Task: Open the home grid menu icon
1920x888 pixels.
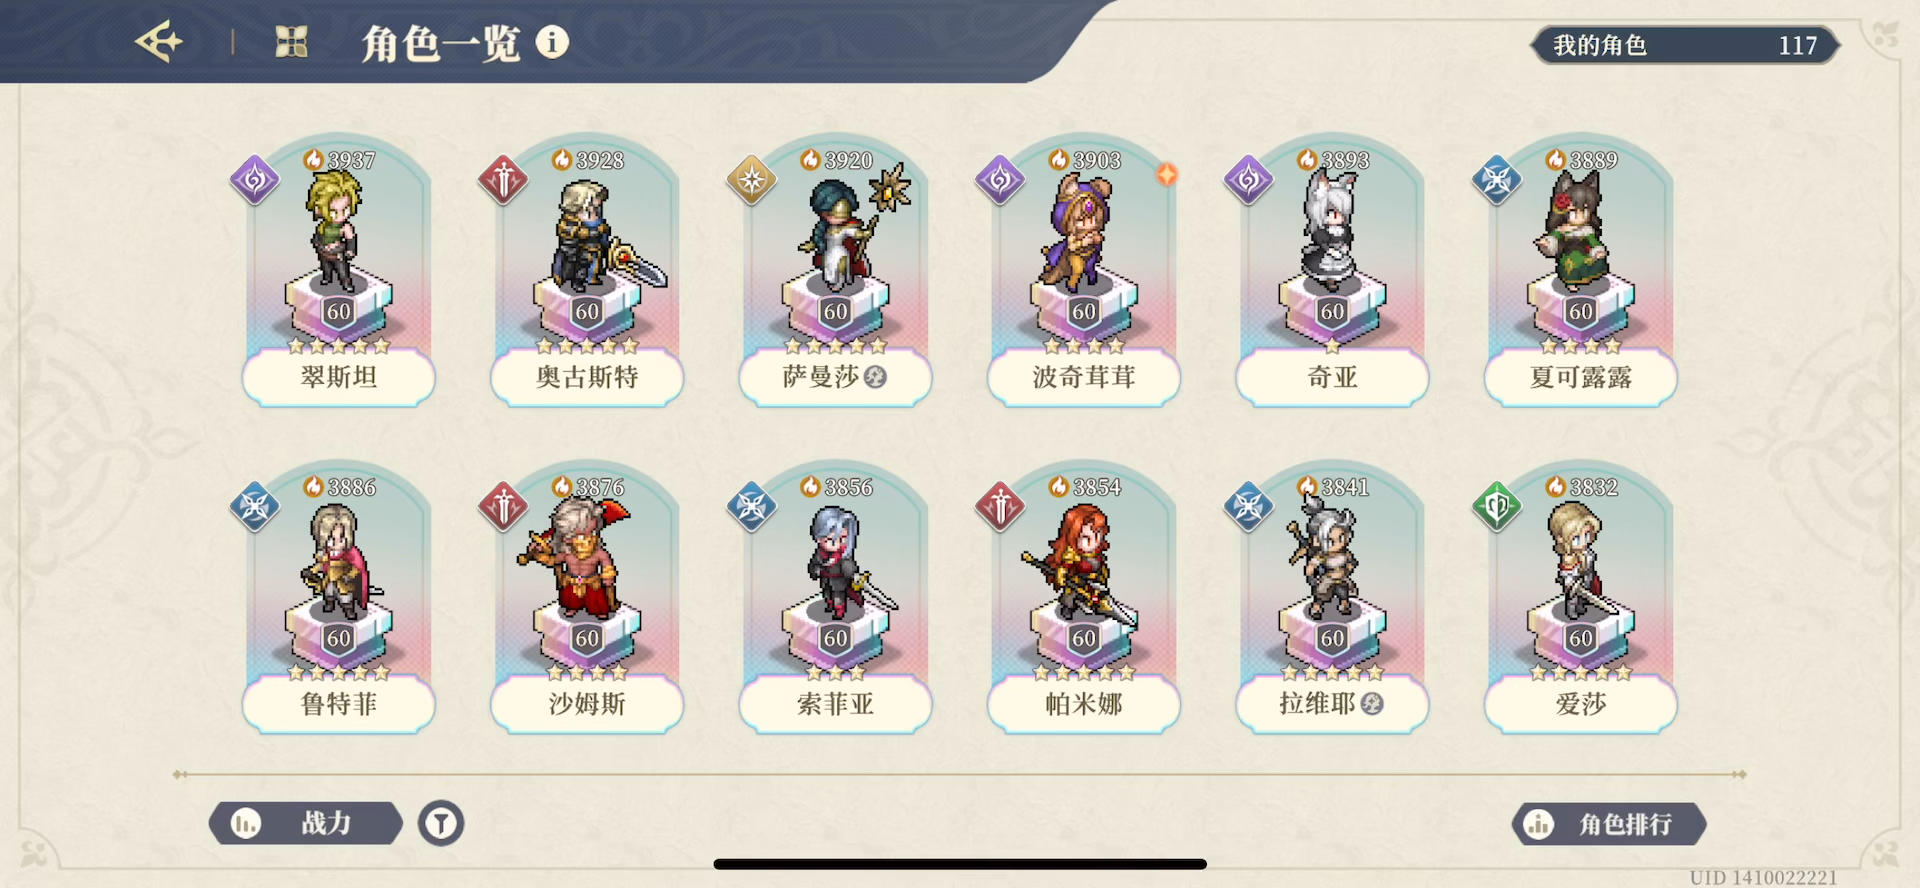Action: pos(291,42)
